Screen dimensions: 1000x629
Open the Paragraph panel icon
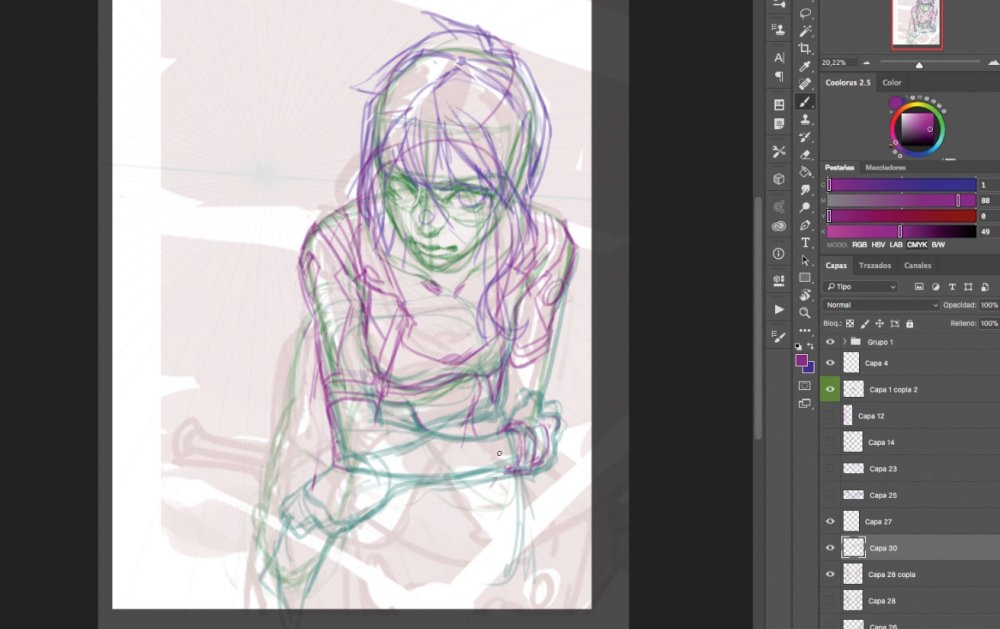point(779,76)
